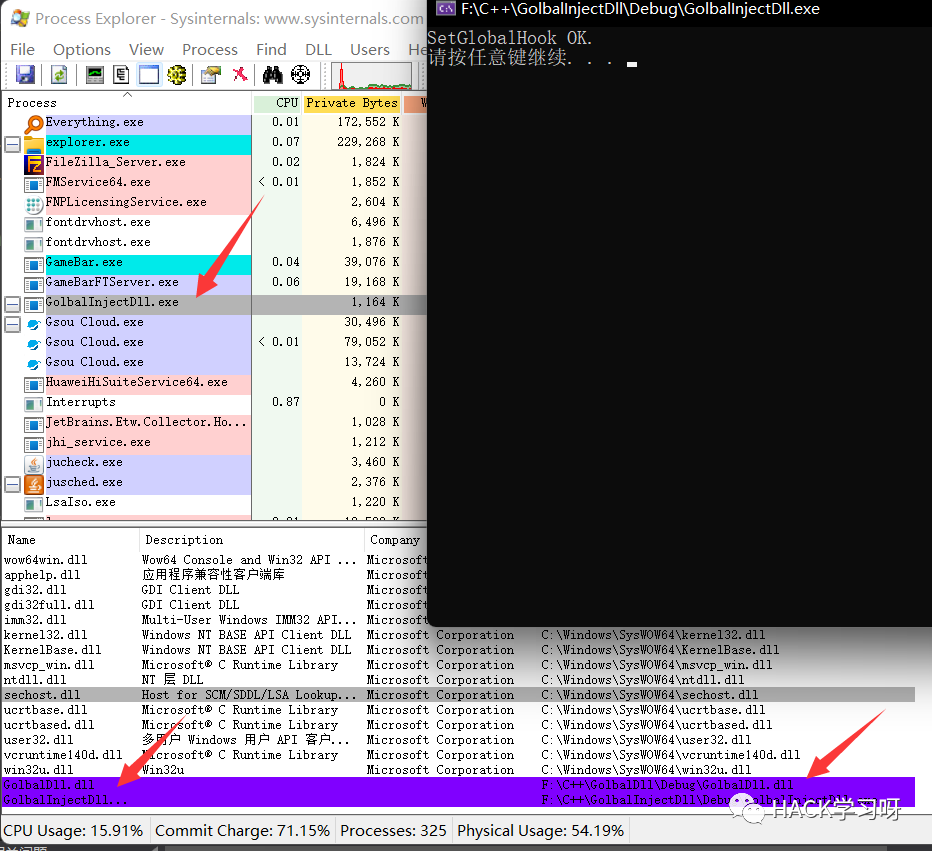Select the highlighted GolbalDll.dll row

click(458, 784)
